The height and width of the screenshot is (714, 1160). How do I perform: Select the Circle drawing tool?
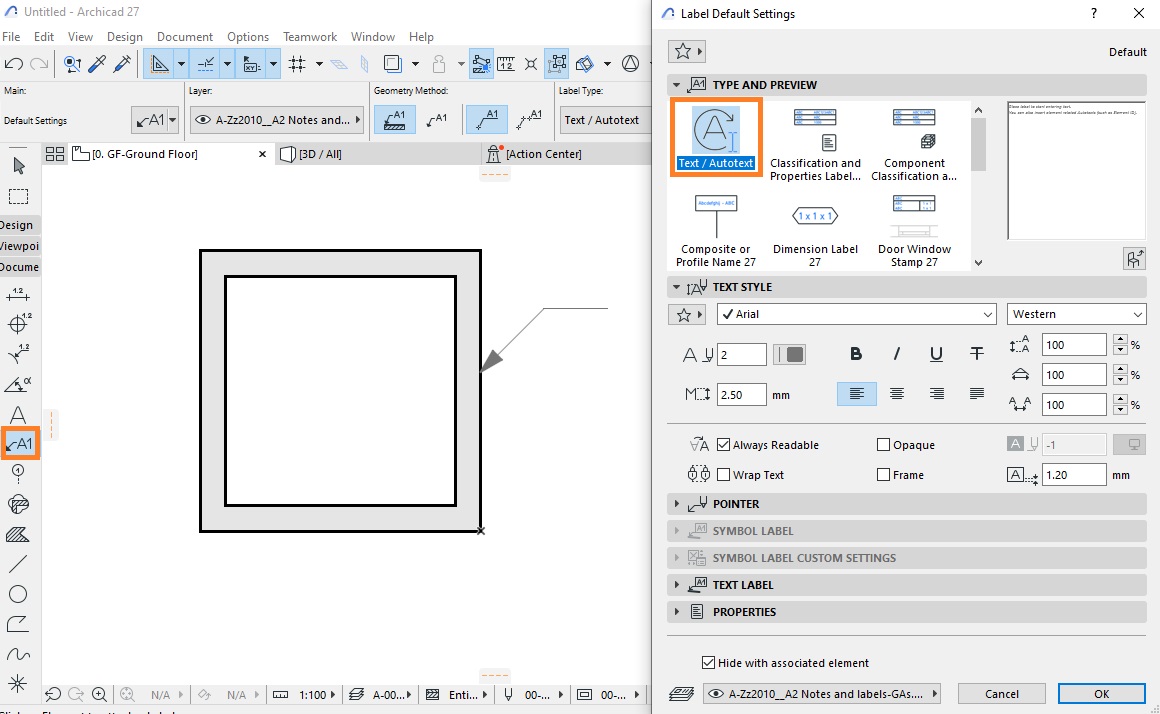point(18,594)
